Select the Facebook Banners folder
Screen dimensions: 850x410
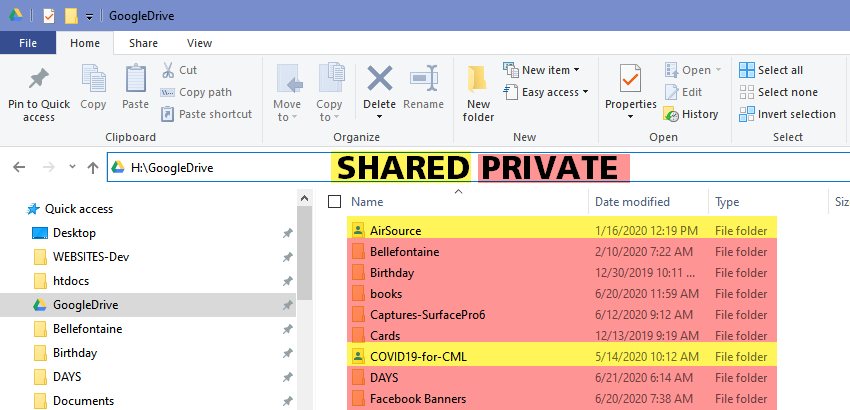(562, 399)
